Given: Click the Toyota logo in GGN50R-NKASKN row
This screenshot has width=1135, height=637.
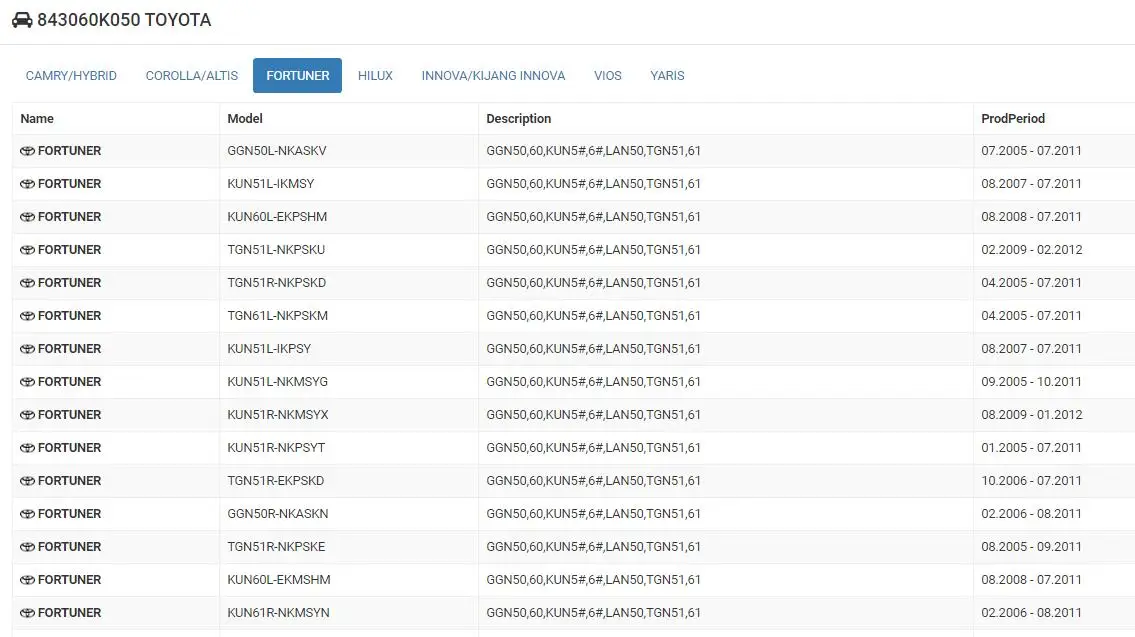Looking at the screenshot, I should coord(28,514).
